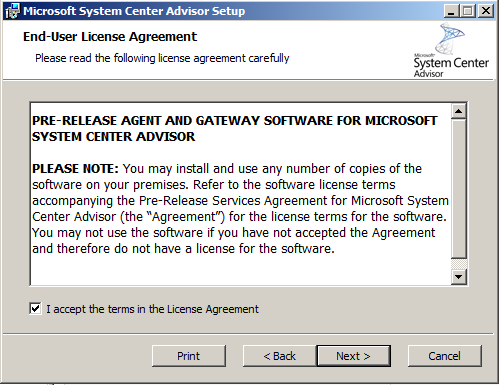Screen dimensions: 499x385
Task: Click the PRE-RELEASE AGENT heading in the license
Action: pyautogui.click(x=234, y=129)
